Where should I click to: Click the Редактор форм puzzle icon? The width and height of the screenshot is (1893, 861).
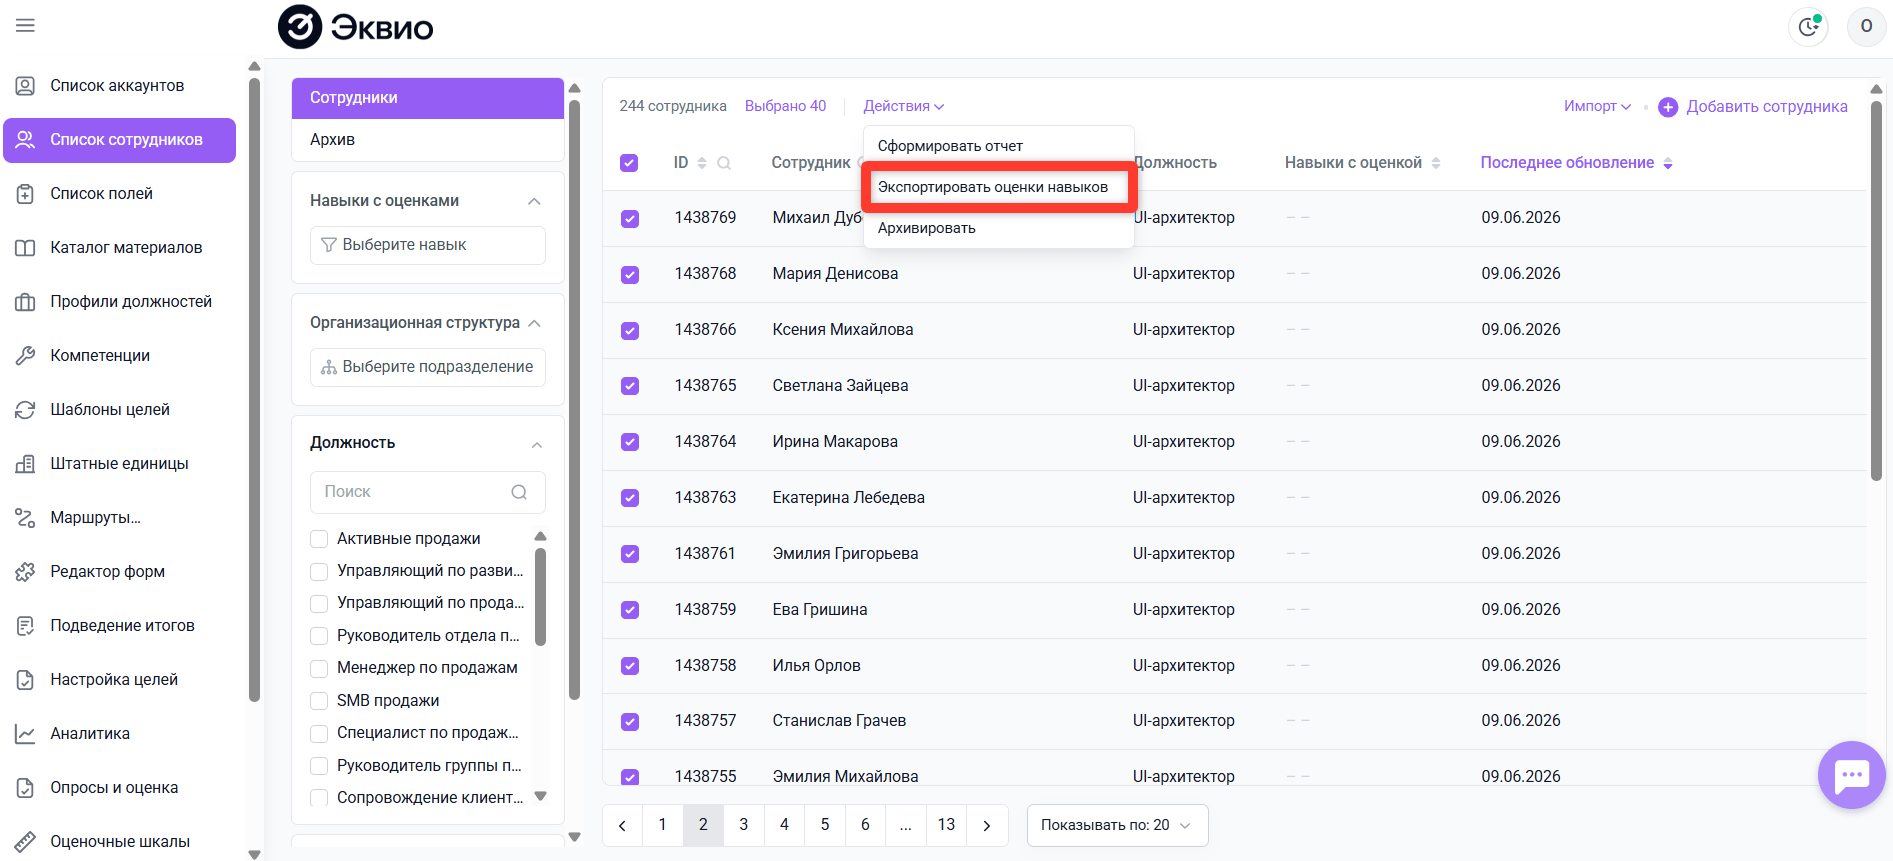25,572
